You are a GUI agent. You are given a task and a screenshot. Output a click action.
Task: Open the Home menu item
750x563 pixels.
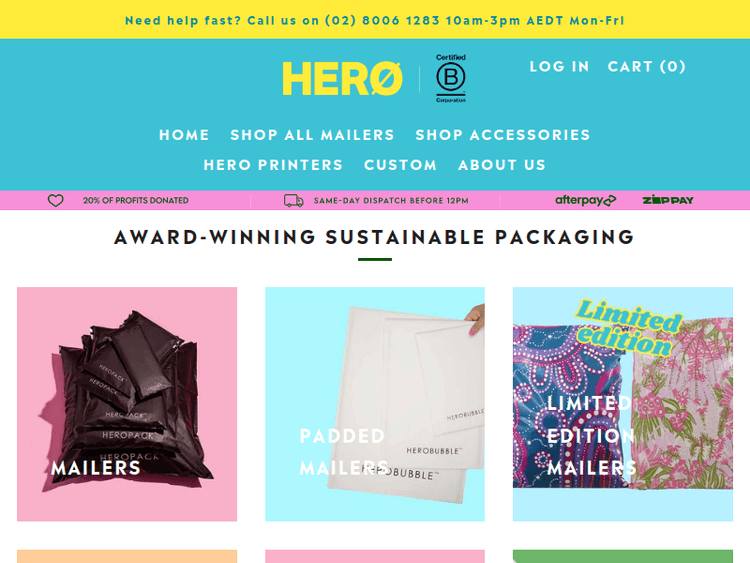pos(184,135)
